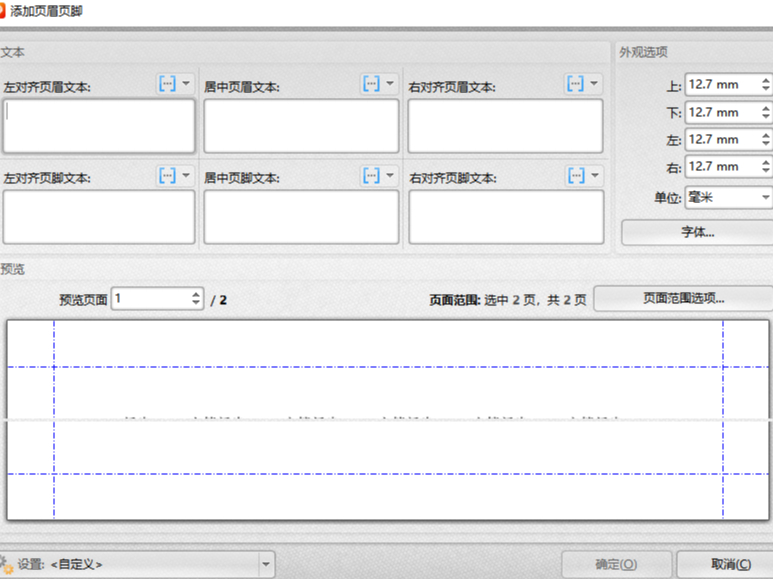
Task: Expand macro dropdown arrow for 右对齐页脚文本
Action: pos(595,175)
